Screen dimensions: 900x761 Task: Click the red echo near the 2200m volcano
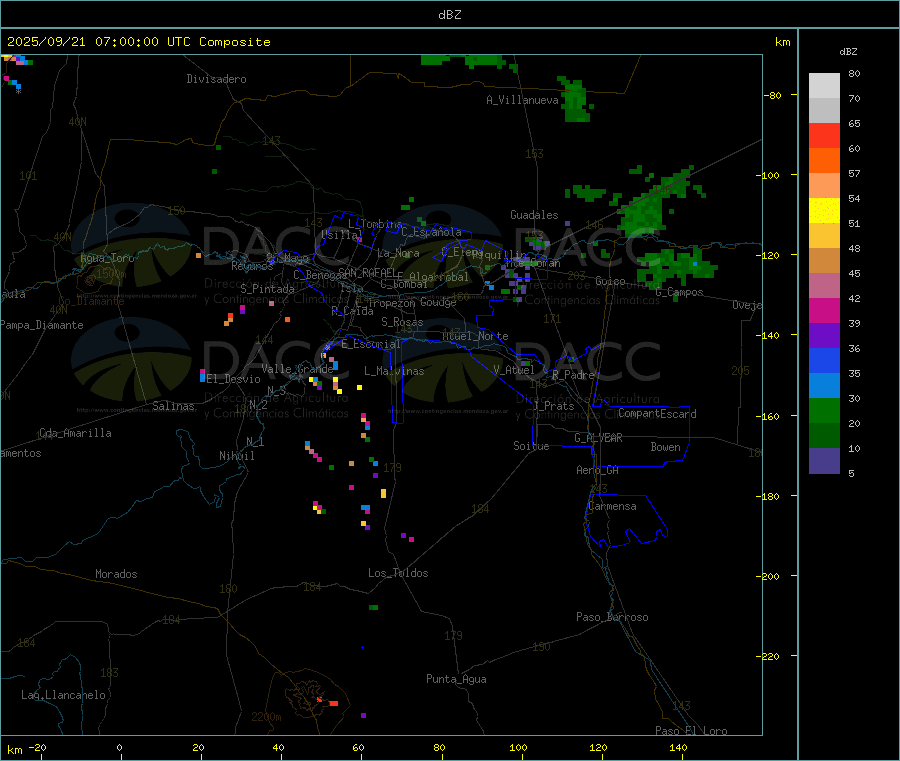pyautogui.click(x=333, y=703)
